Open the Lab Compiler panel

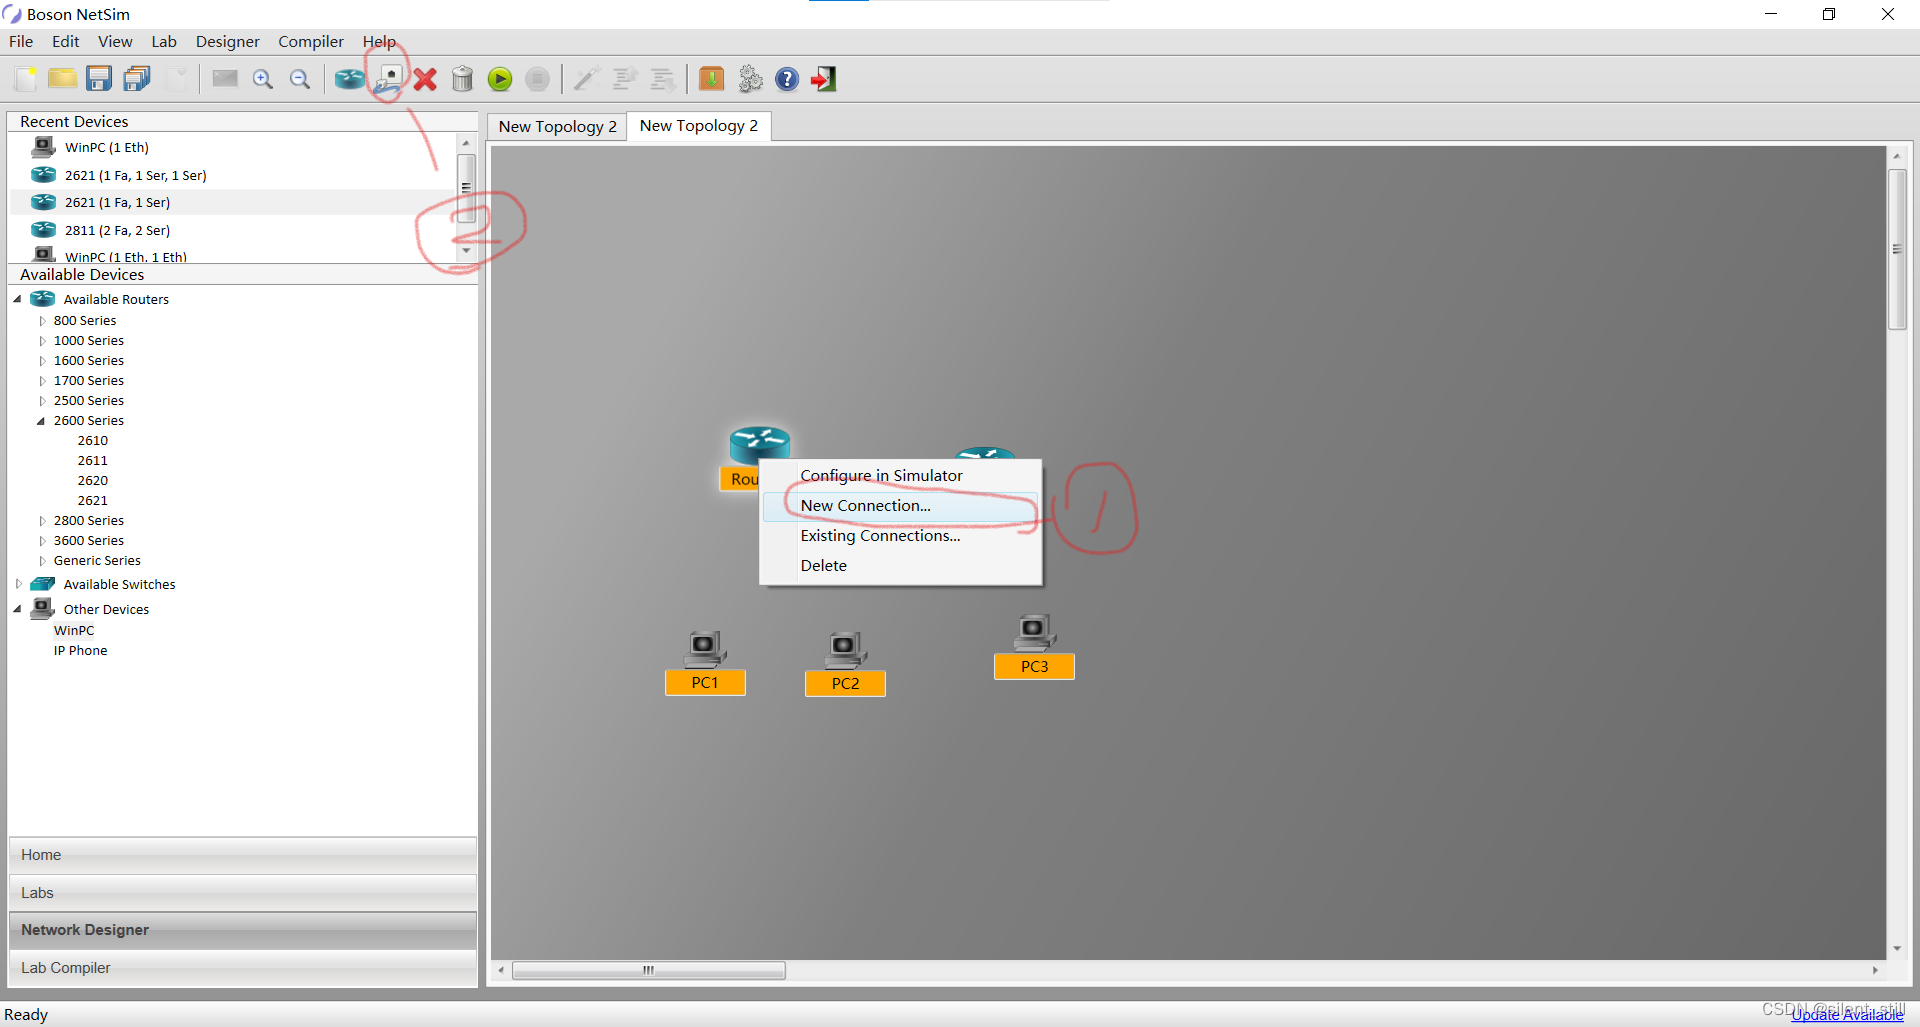(242, 968)
